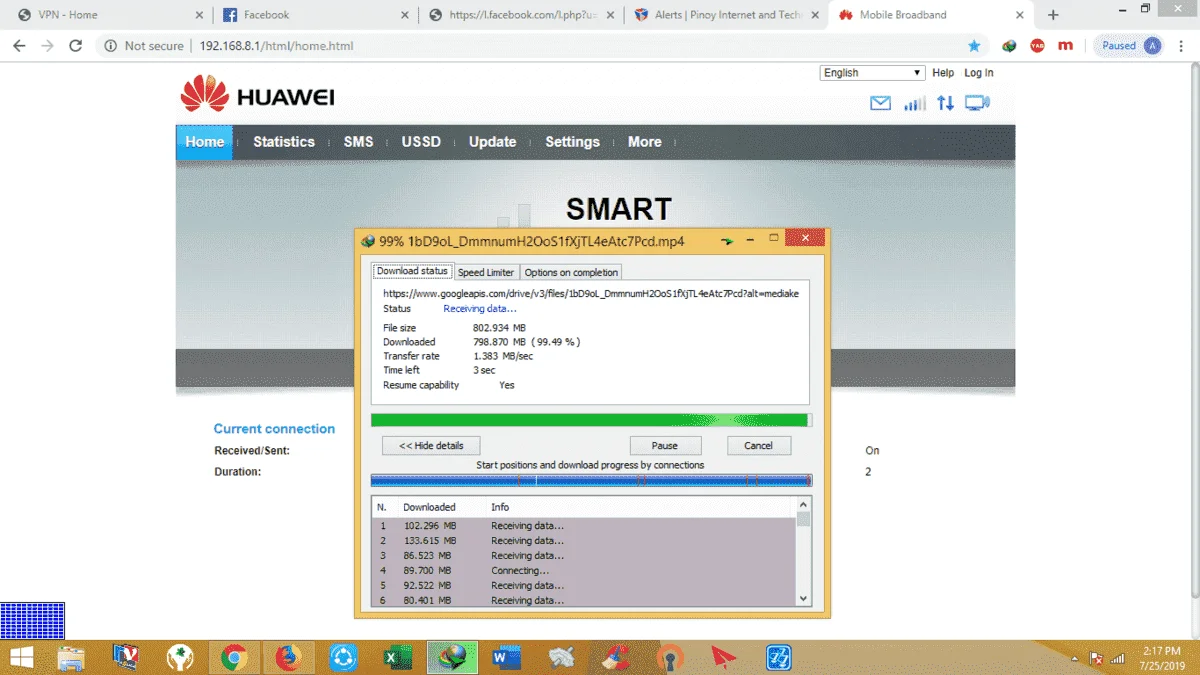1200x675 pixels.
Task: Click the Log In link
Action: click(x=979, y=73)
